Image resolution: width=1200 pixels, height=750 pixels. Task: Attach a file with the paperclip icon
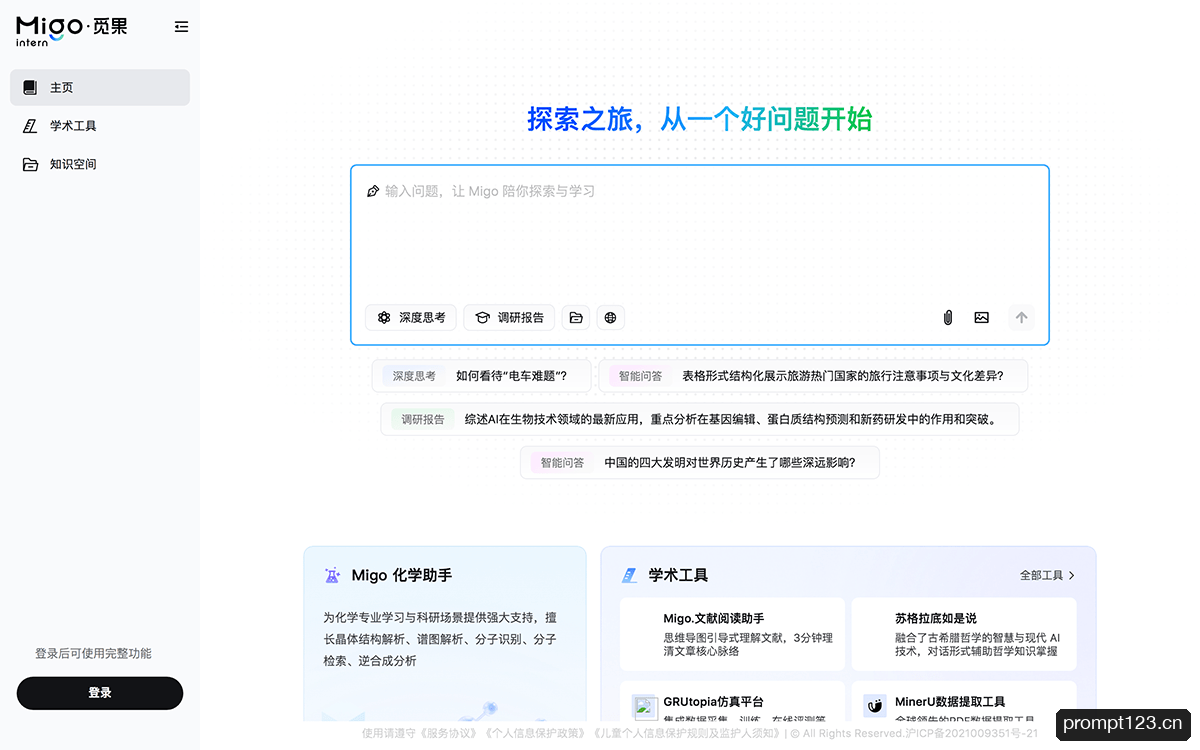click(947, 317)
